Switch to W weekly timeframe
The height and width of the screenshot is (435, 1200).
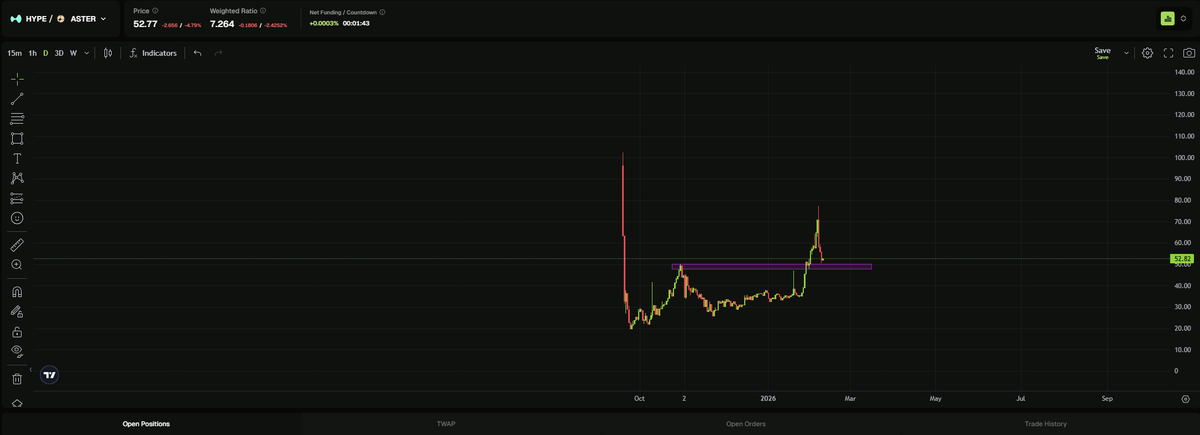click(x=73, y=53)
